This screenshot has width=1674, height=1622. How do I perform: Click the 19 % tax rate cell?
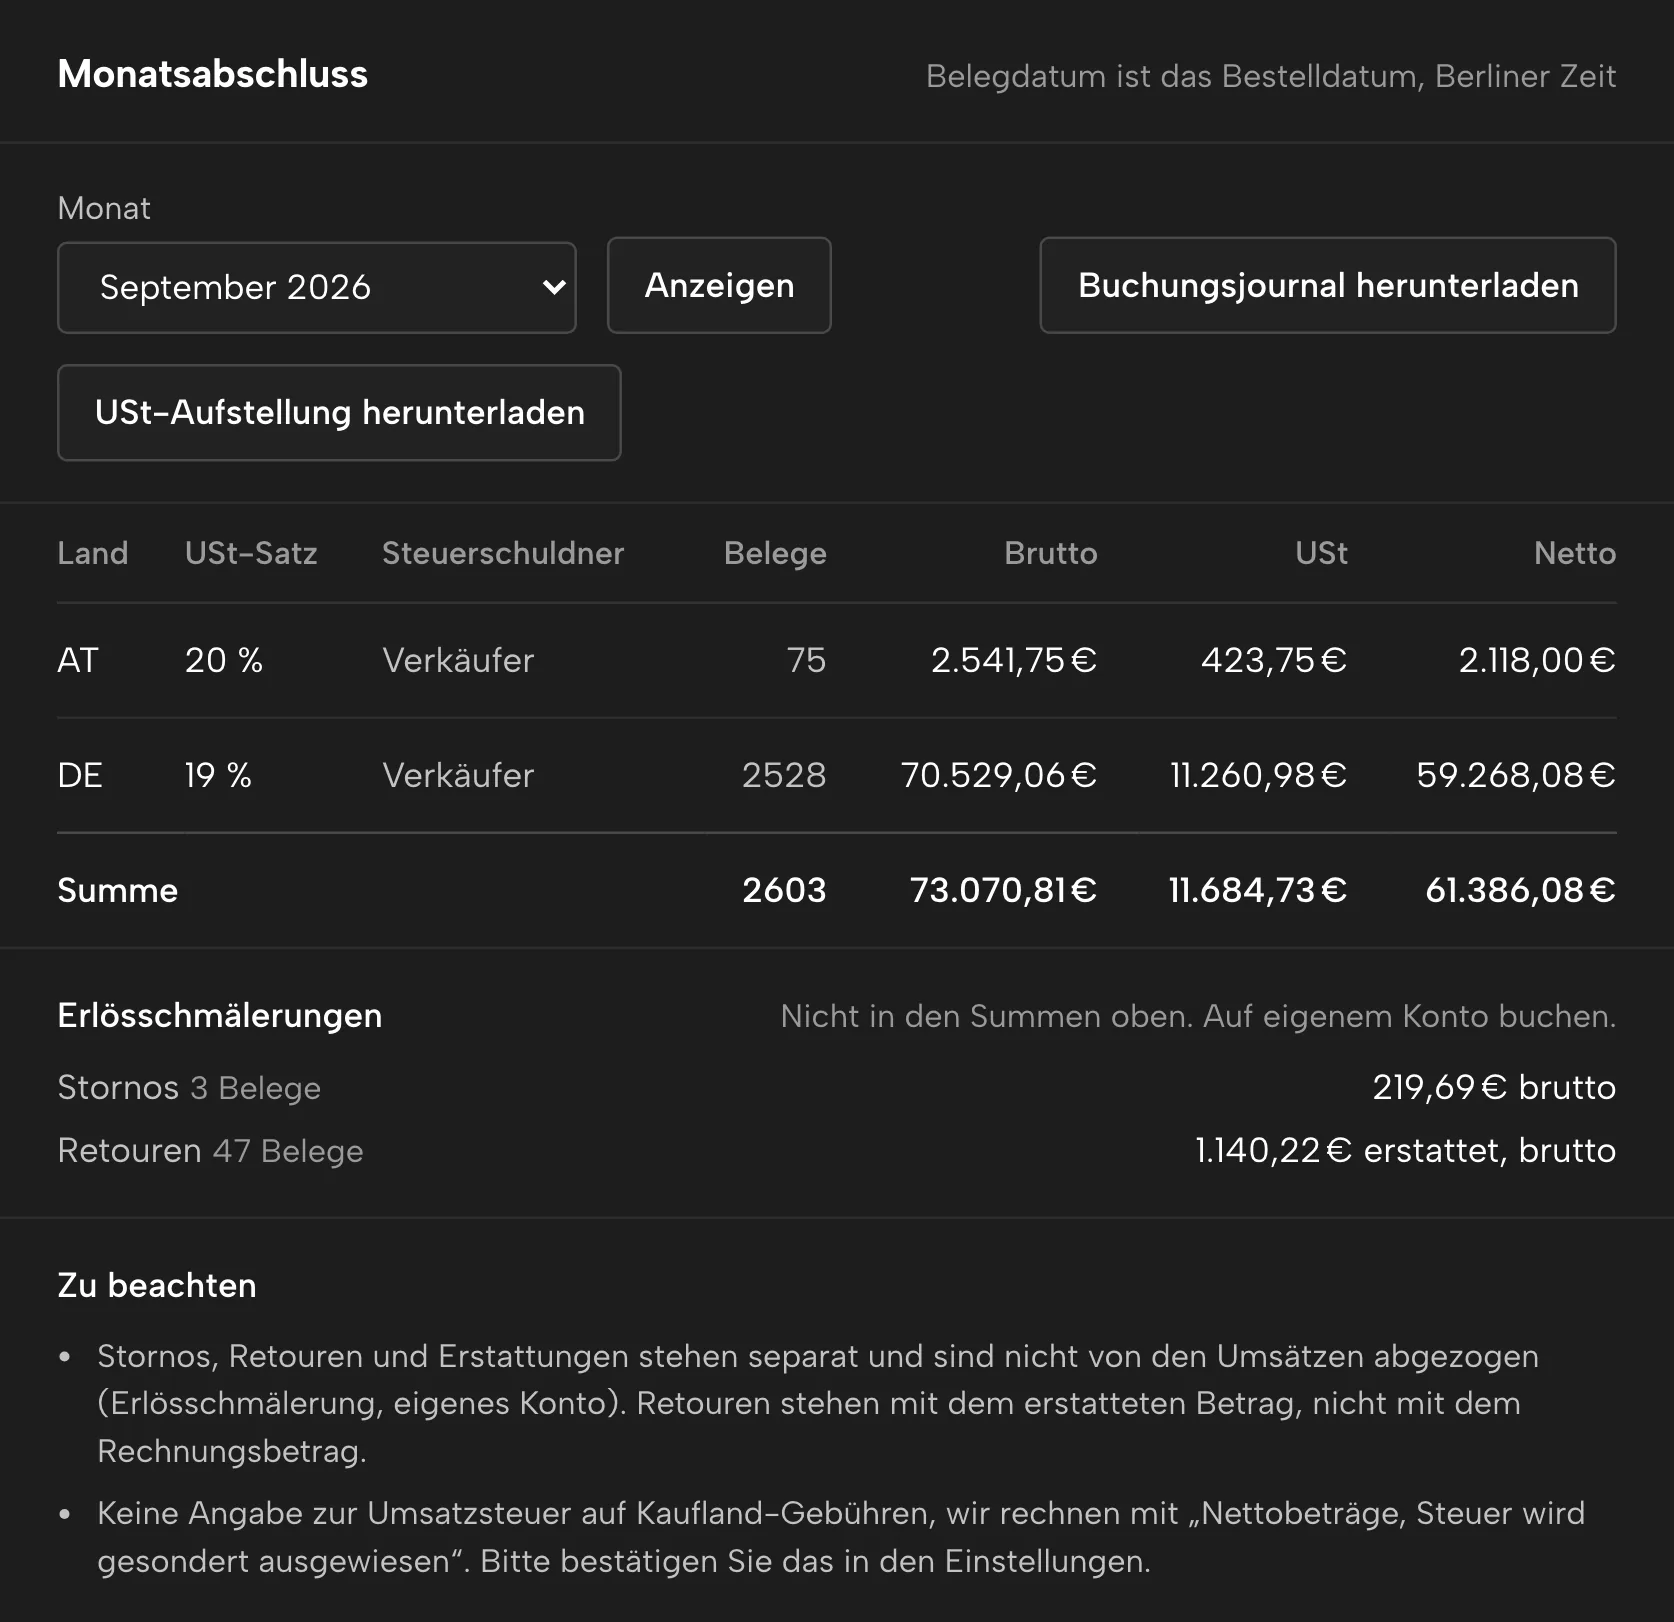218,775
